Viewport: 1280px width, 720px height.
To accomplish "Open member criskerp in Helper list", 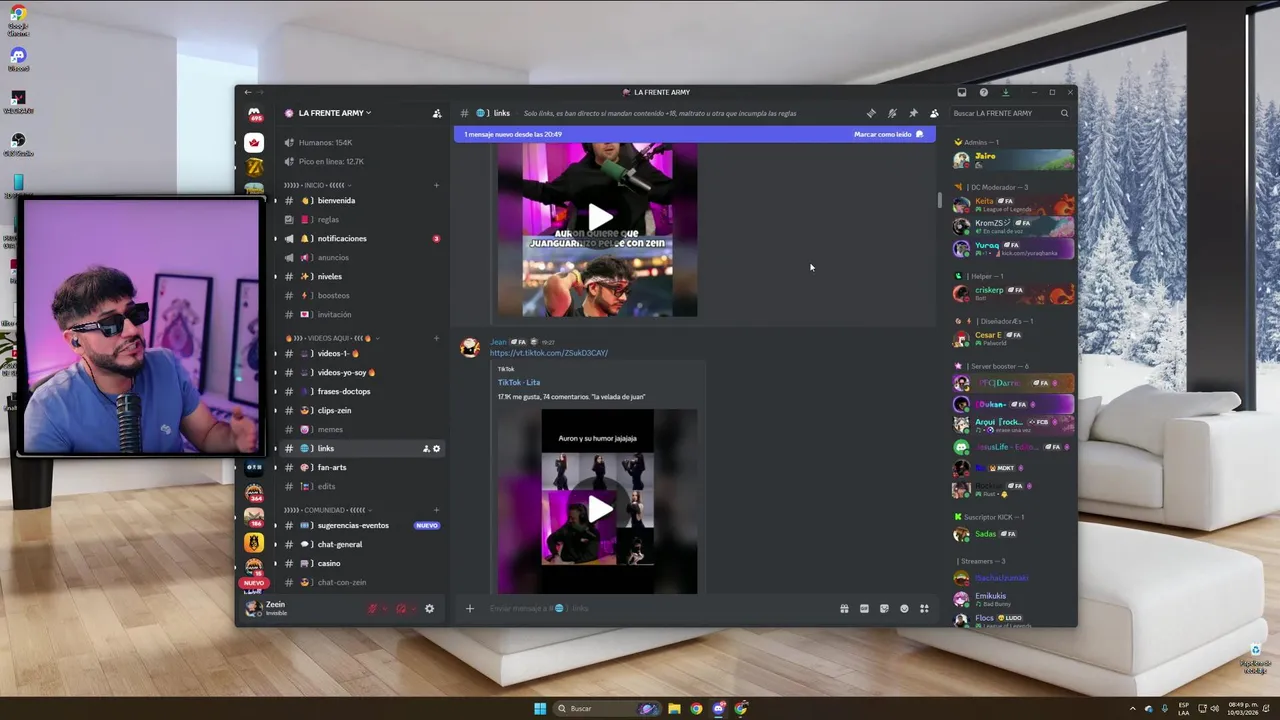I will [x=1014, y=293].
